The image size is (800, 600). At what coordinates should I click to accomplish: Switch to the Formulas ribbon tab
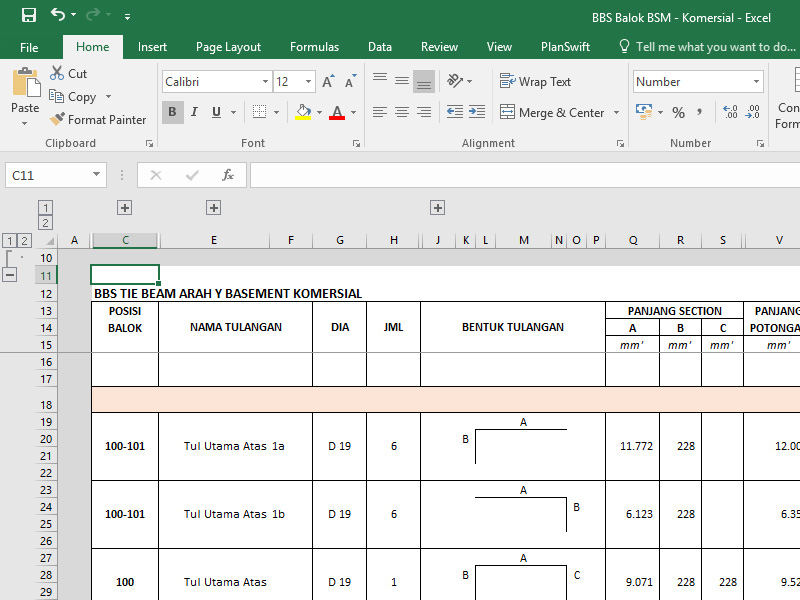pos(314,46)
